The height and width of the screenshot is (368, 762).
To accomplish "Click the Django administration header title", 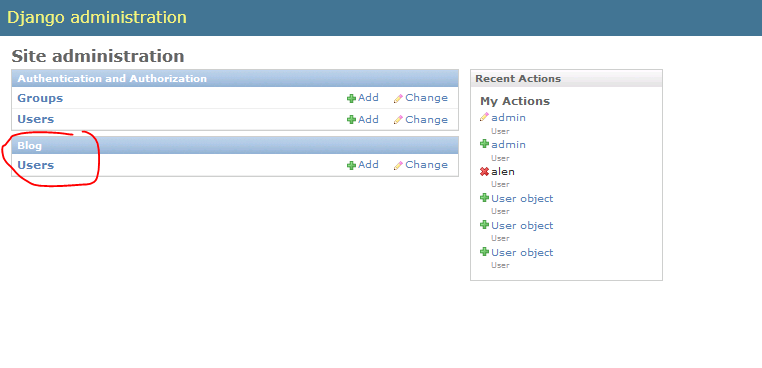I will [97, 18].
